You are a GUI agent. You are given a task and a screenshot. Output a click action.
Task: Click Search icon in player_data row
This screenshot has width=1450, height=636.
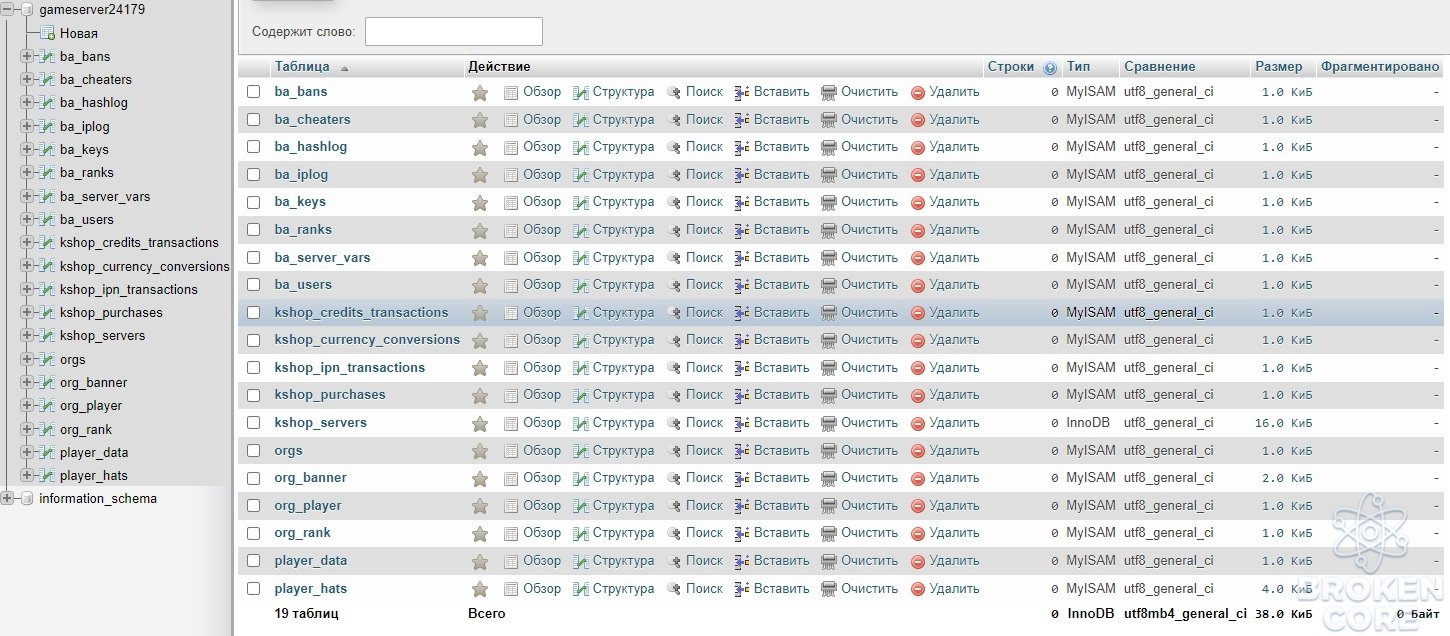[674, 561]
